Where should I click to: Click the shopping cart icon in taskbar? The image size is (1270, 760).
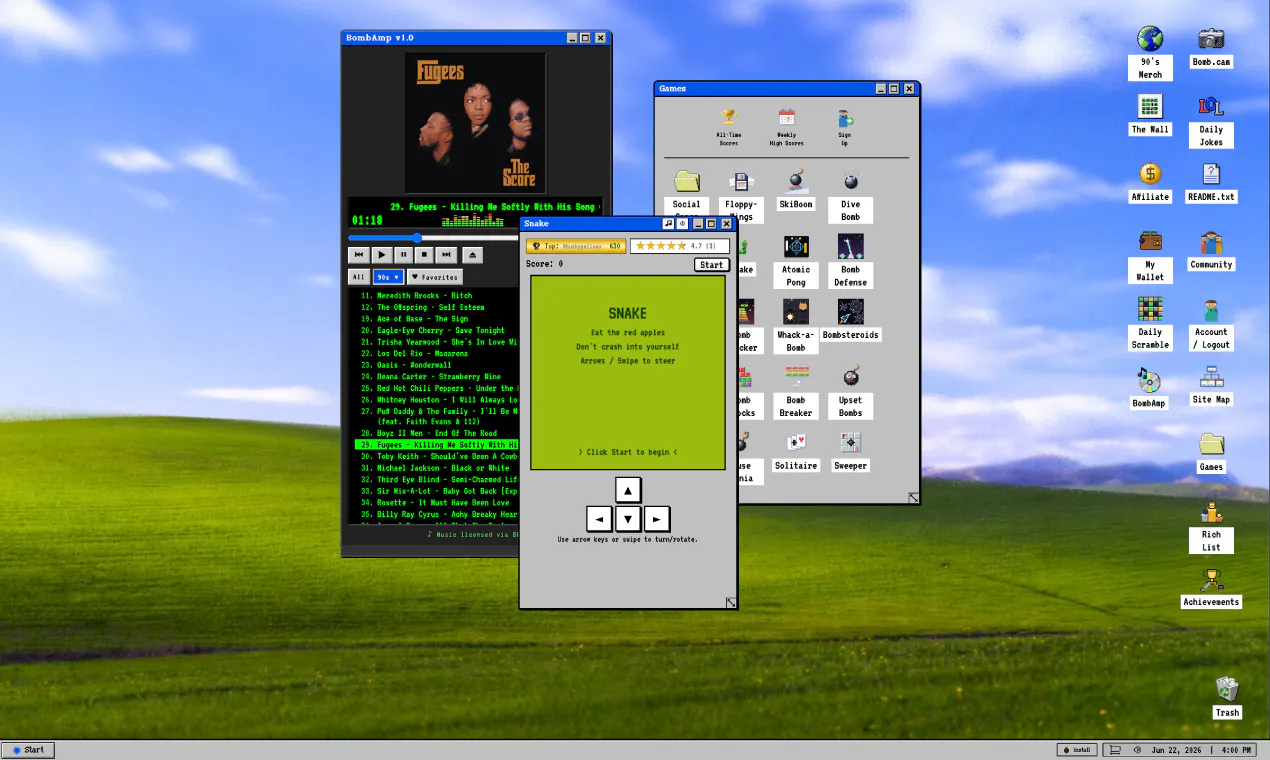pyautogui.click(x=1115, y=750)
